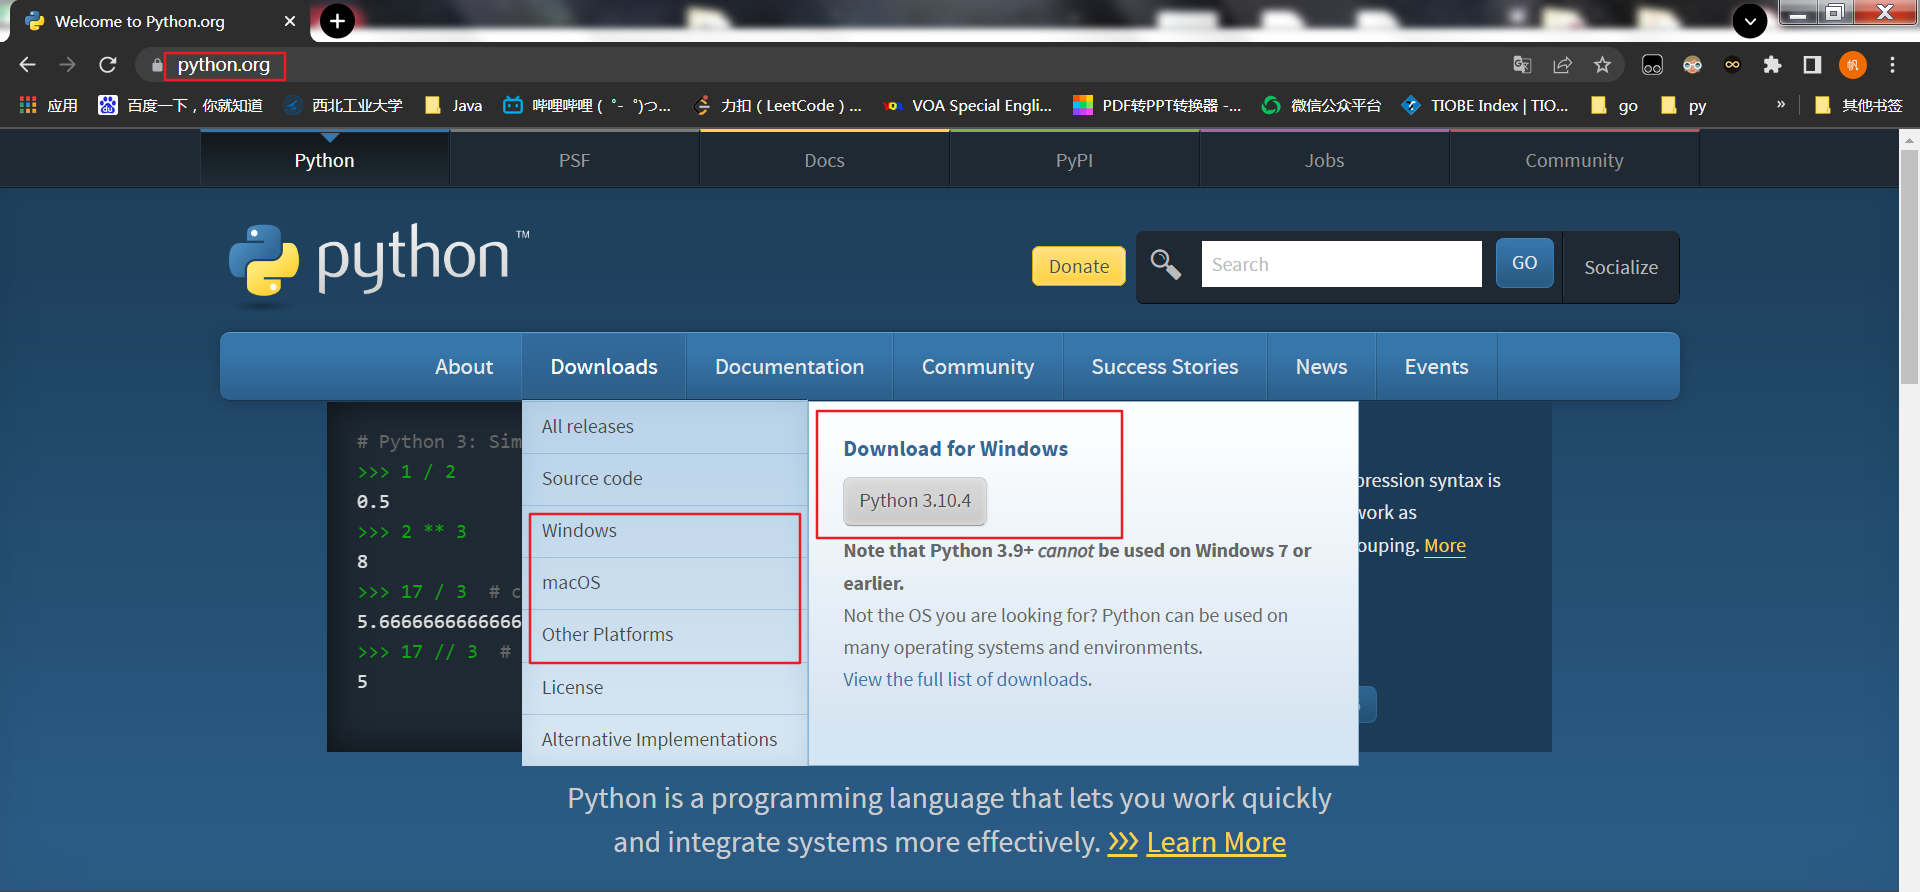Show hidden bookmarks with double chevron
Screen dimensions: 1920x892
pyautogui.click(x=1781, y=104)
